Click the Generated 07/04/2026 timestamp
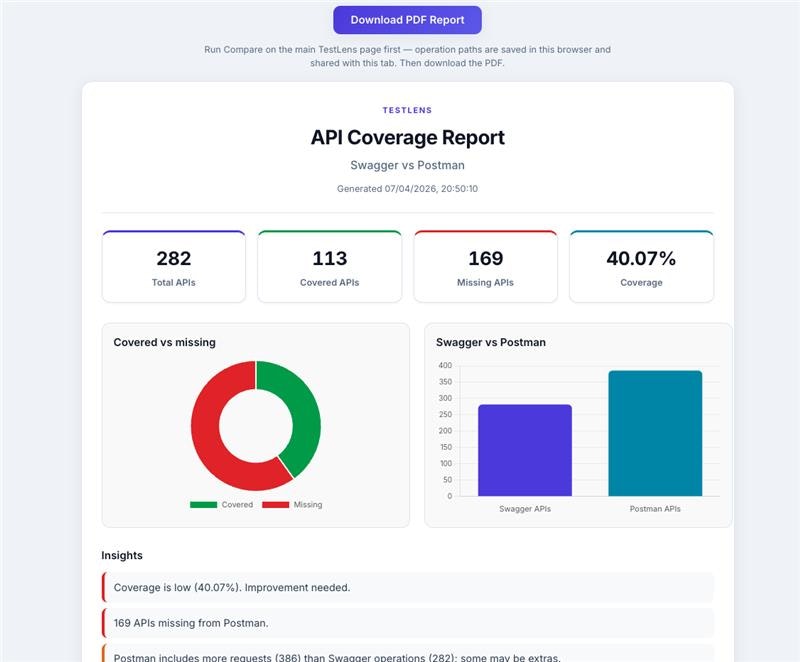The image size is (800, 662). (407, 189)
